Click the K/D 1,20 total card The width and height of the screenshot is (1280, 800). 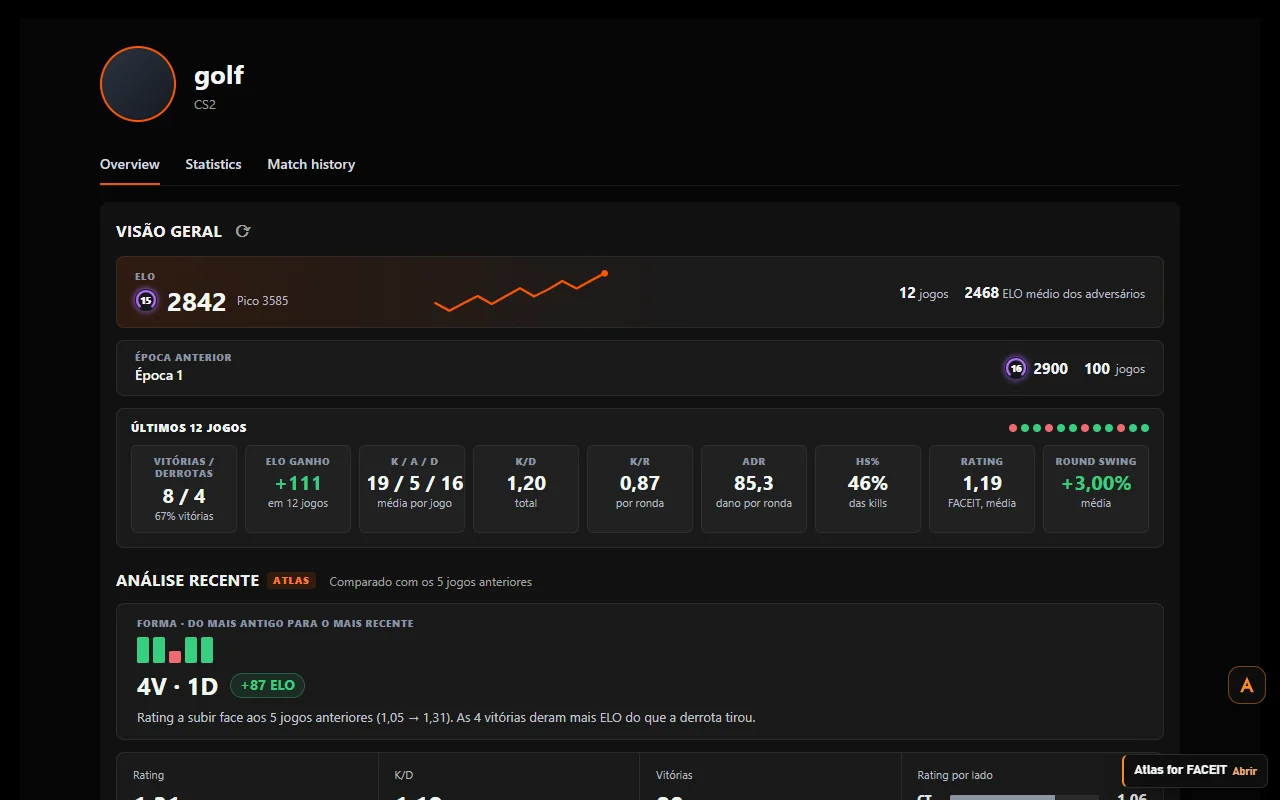(526, 489)
